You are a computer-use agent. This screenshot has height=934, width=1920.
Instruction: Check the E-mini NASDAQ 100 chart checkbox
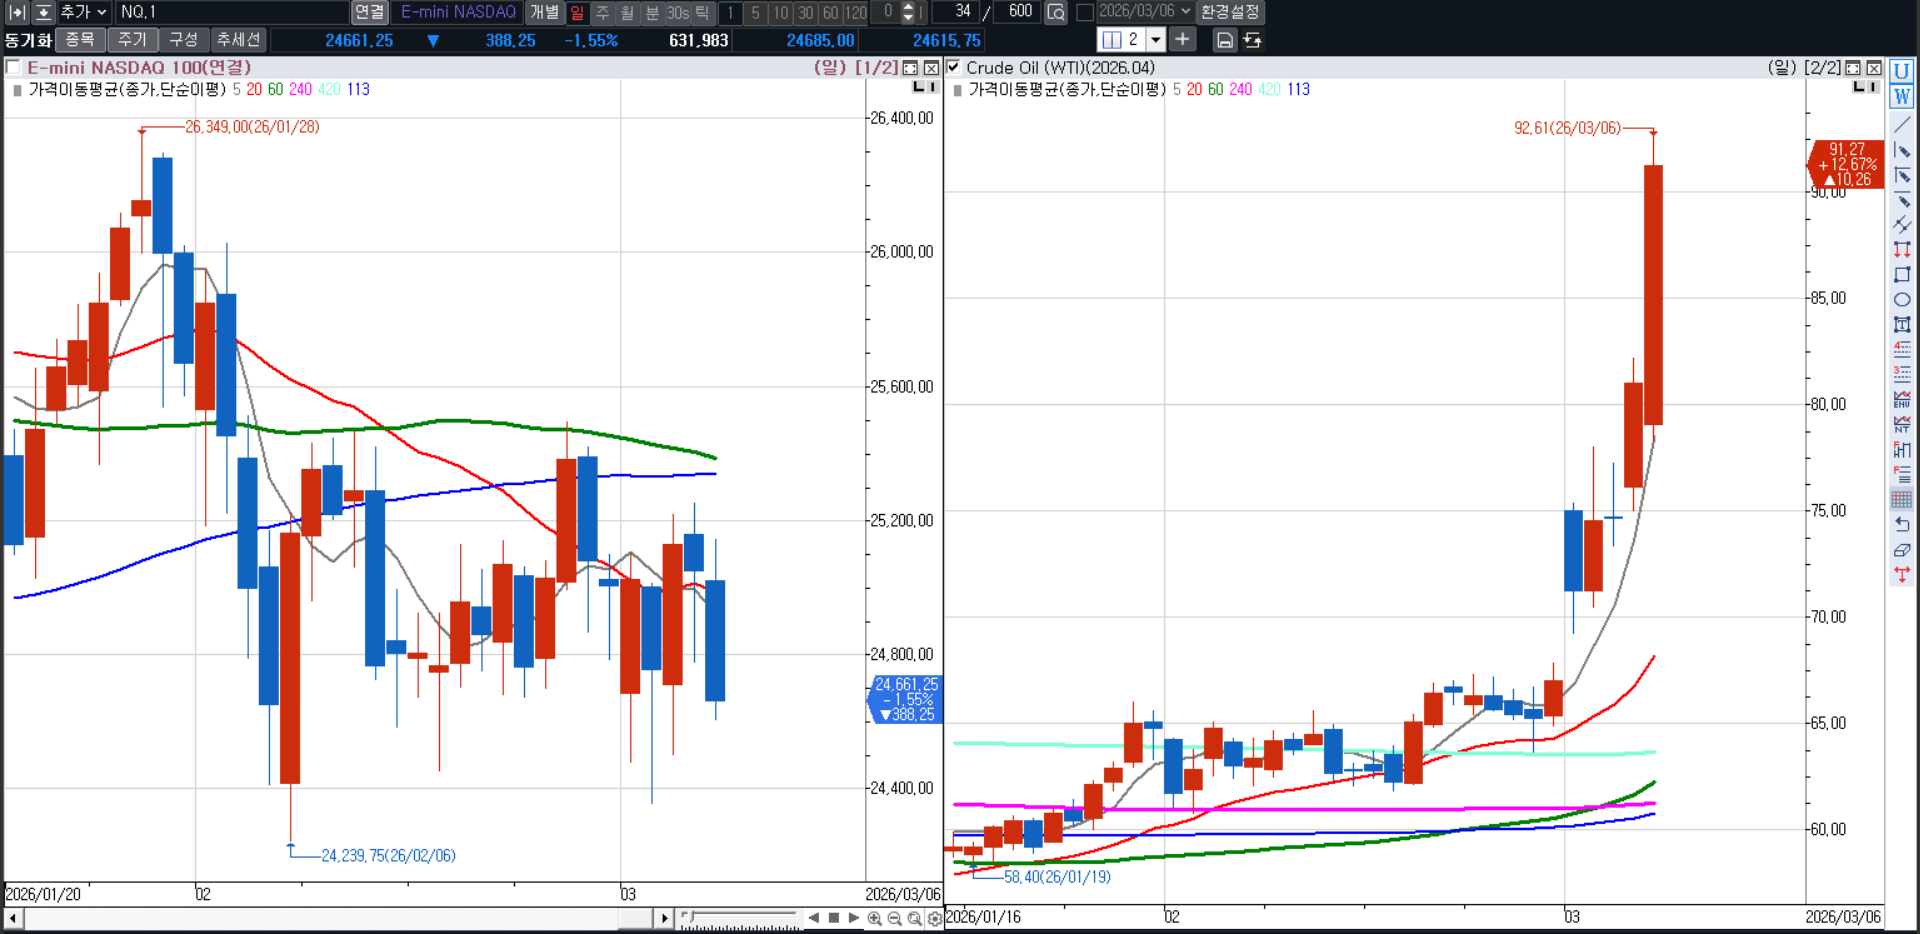tap(14, 68)
